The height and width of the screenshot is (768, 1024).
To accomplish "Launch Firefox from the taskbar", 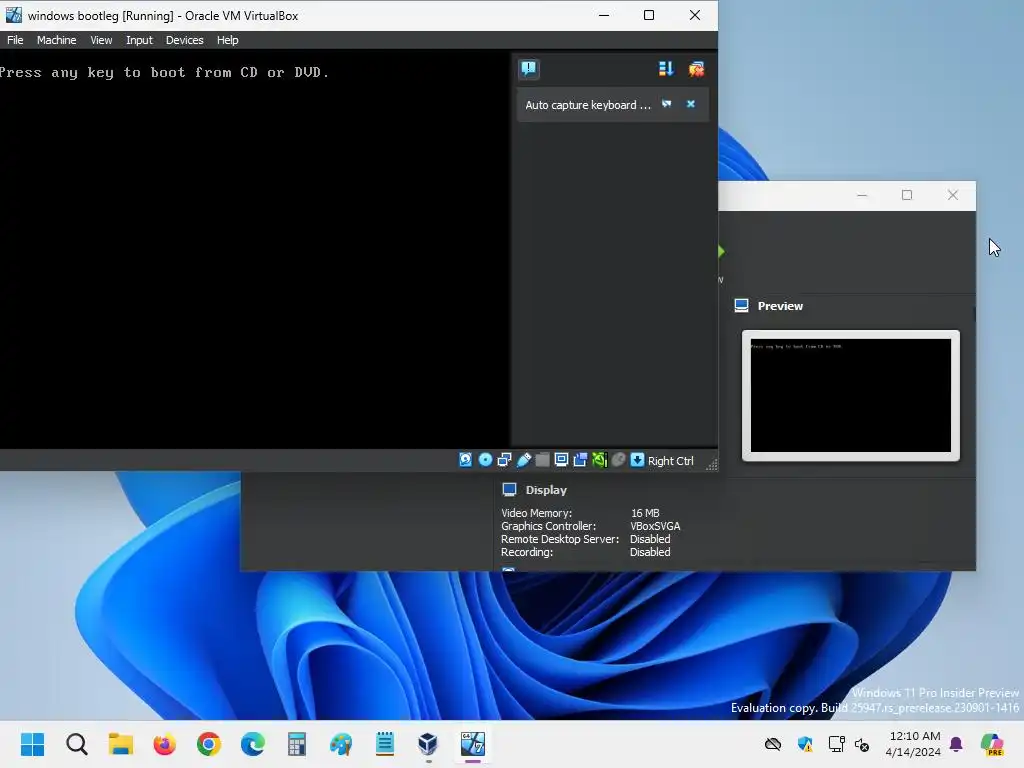I will tap(165, 744).
